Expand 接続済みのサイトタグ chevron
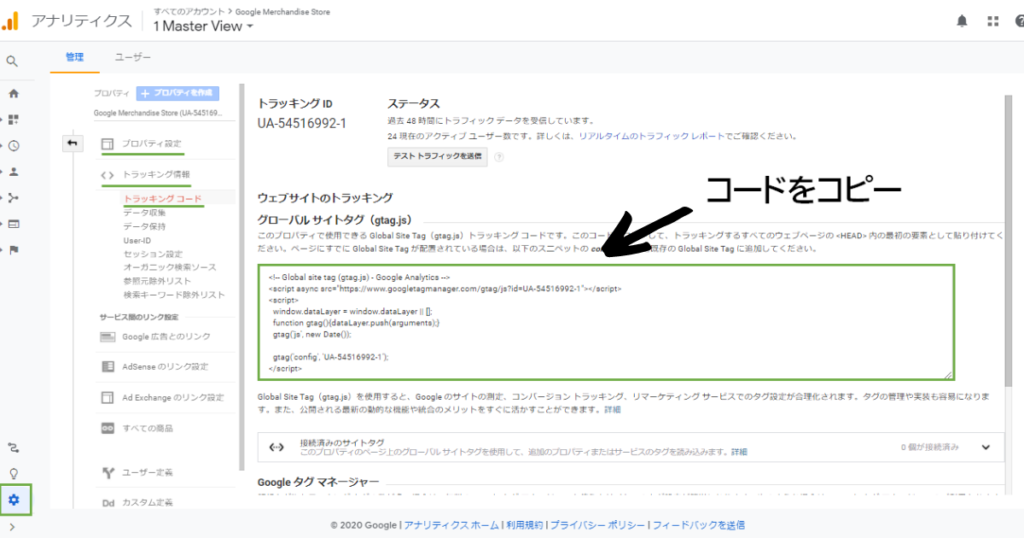1024x538 pixels. tap(985, 447)
